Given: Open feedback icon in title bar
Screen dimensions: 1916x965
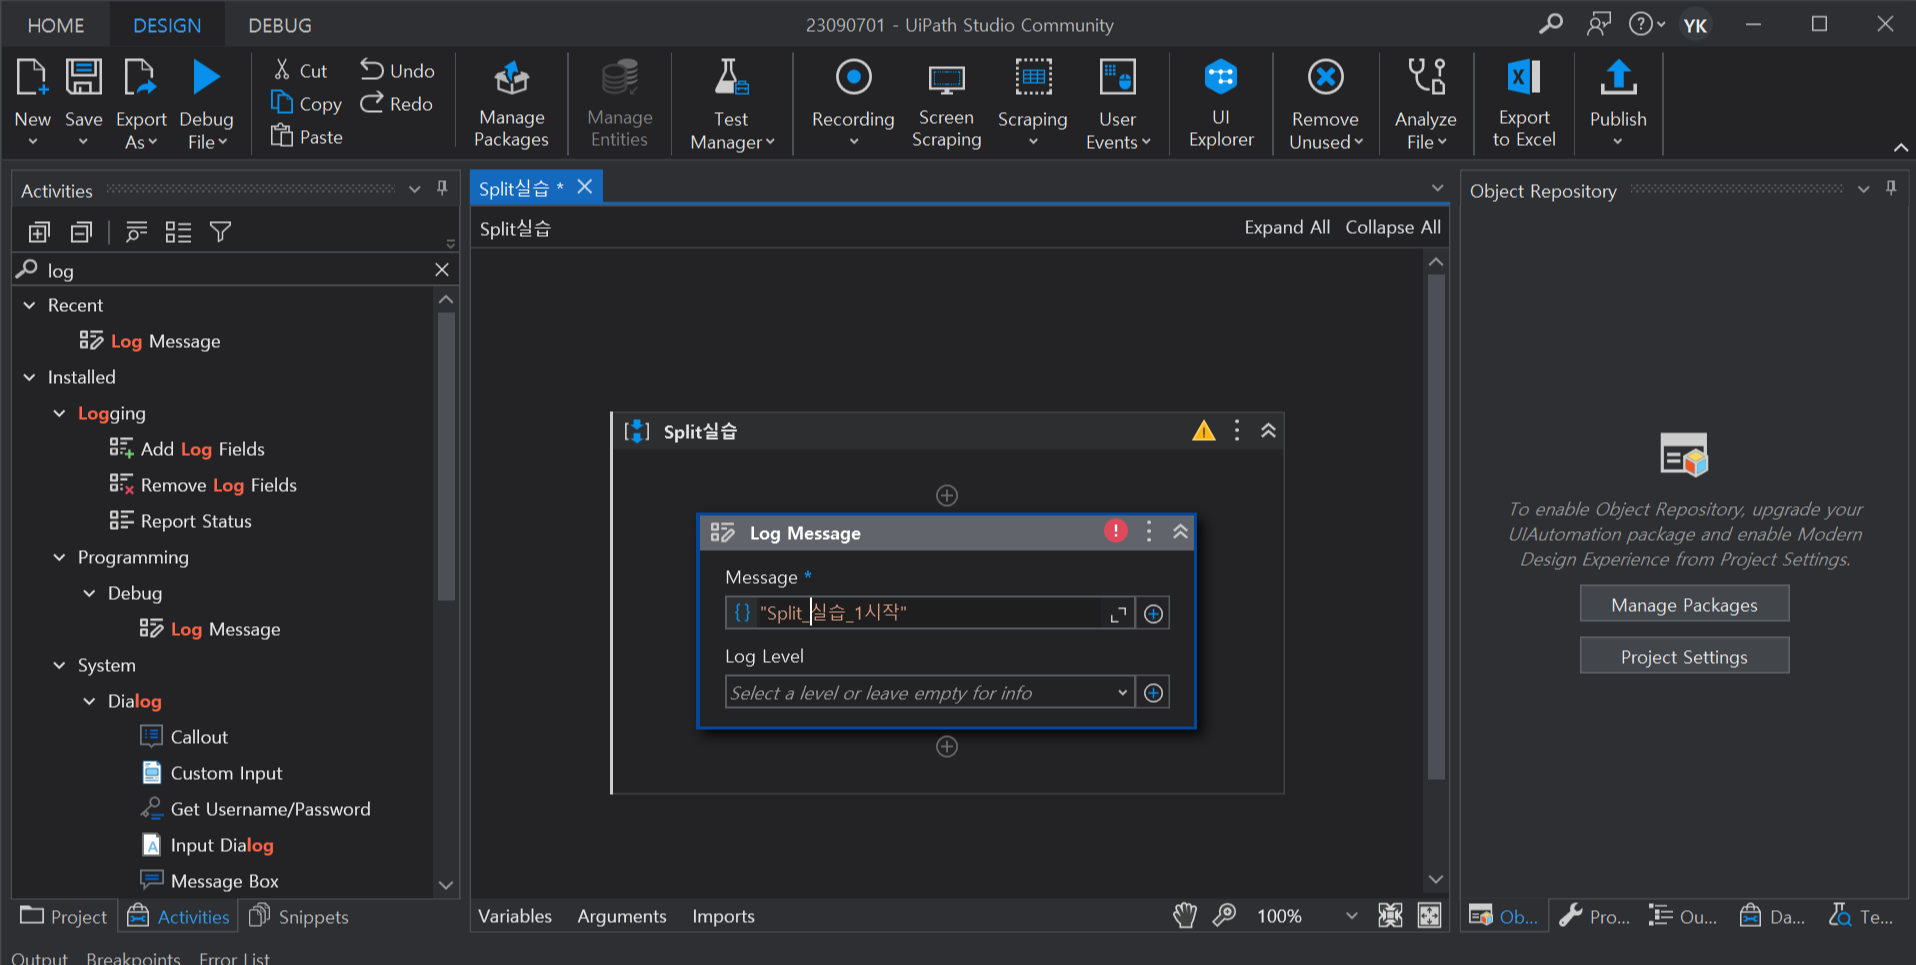Looking at the screenshot, I should (1599, 24).
